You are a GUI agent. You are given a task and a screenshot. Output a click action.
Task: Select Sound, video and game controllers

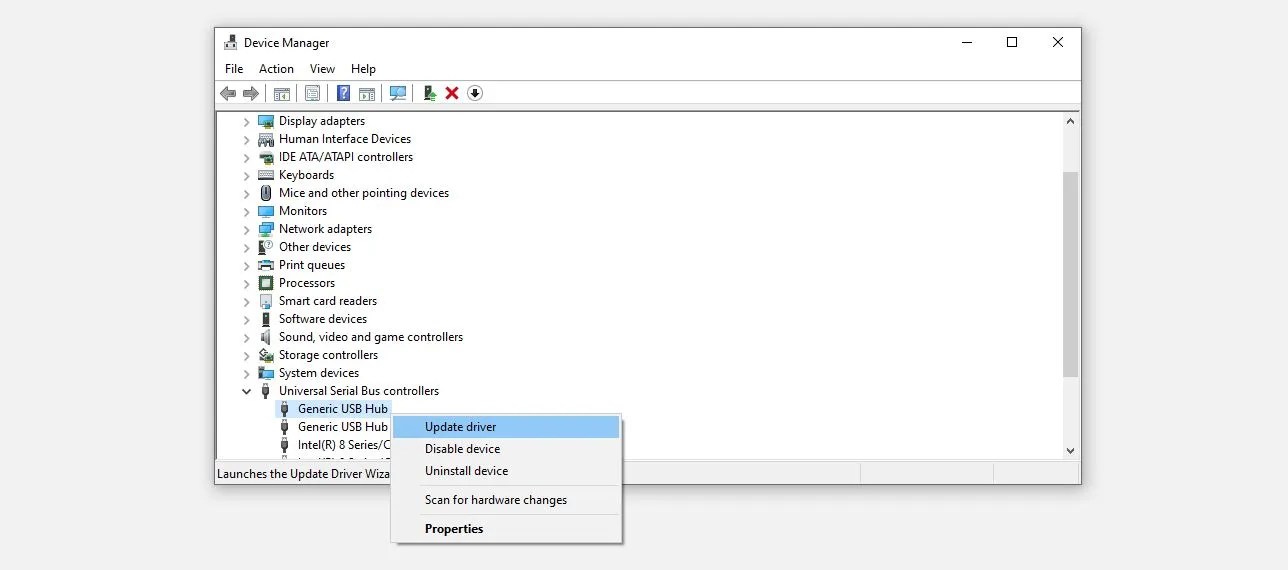pos(371,337)
